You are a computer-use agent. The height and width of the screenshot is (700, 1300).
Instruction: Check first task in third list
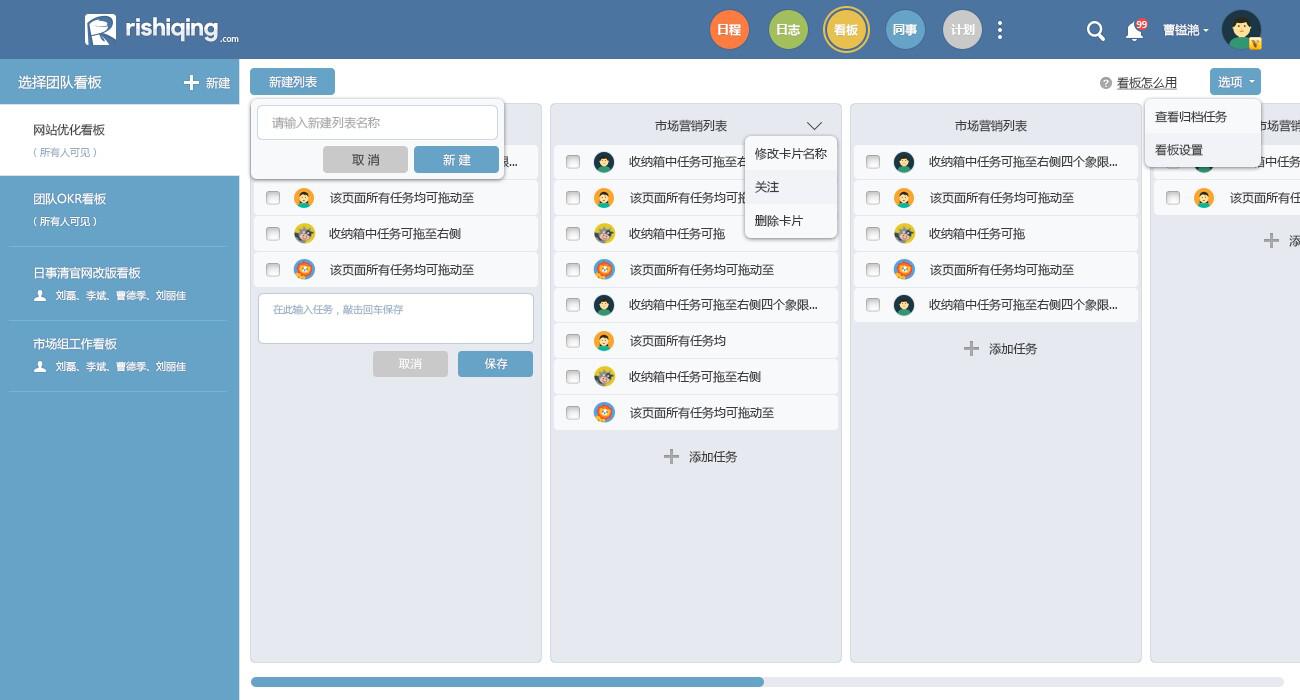873,162
